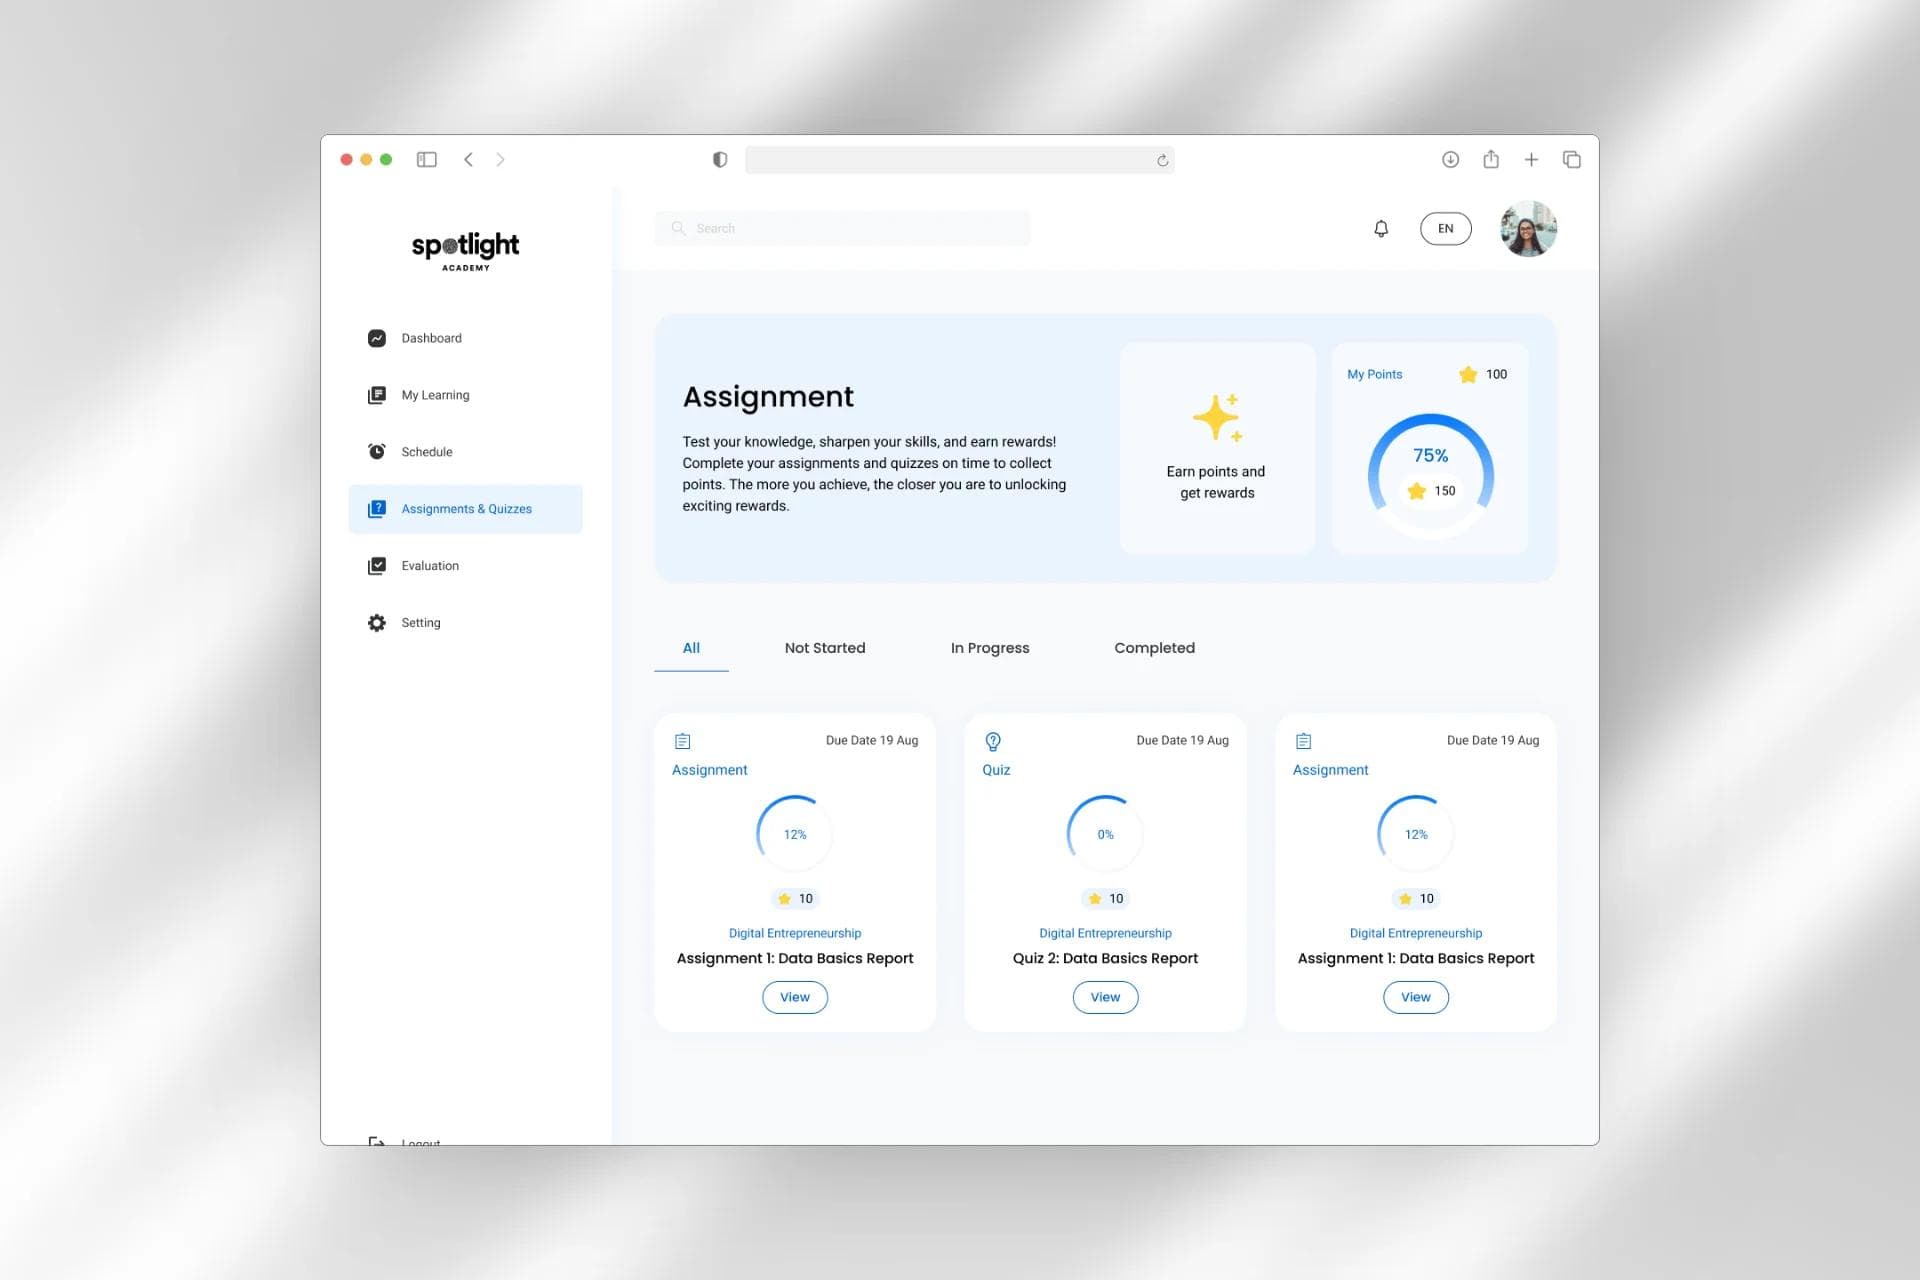The image size is (1920, 1280).
Task: Click the Quiz 2: Data Basics Report title
Action: tap(1105, 958)
